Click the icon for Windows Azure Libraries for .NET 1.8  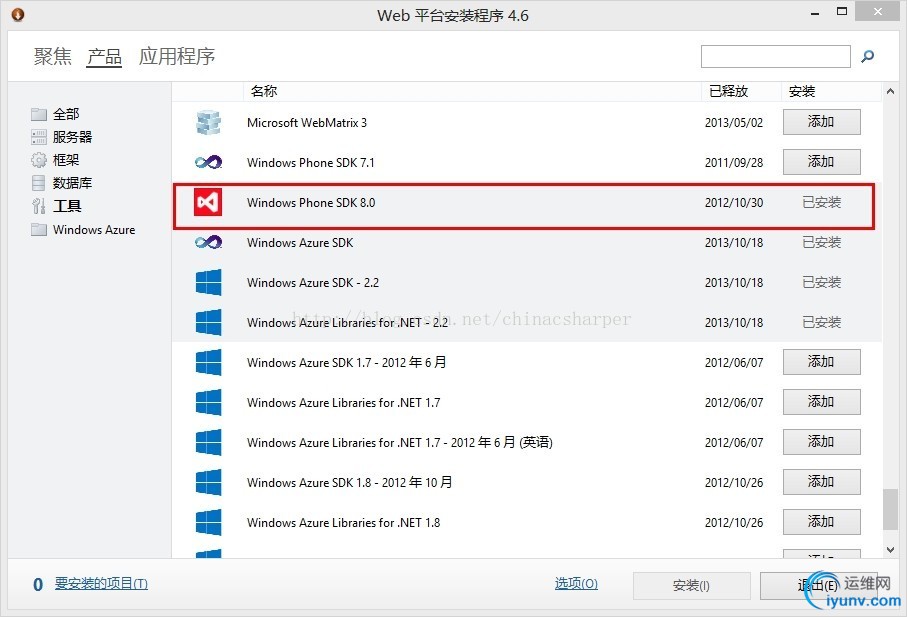[208, 522]
